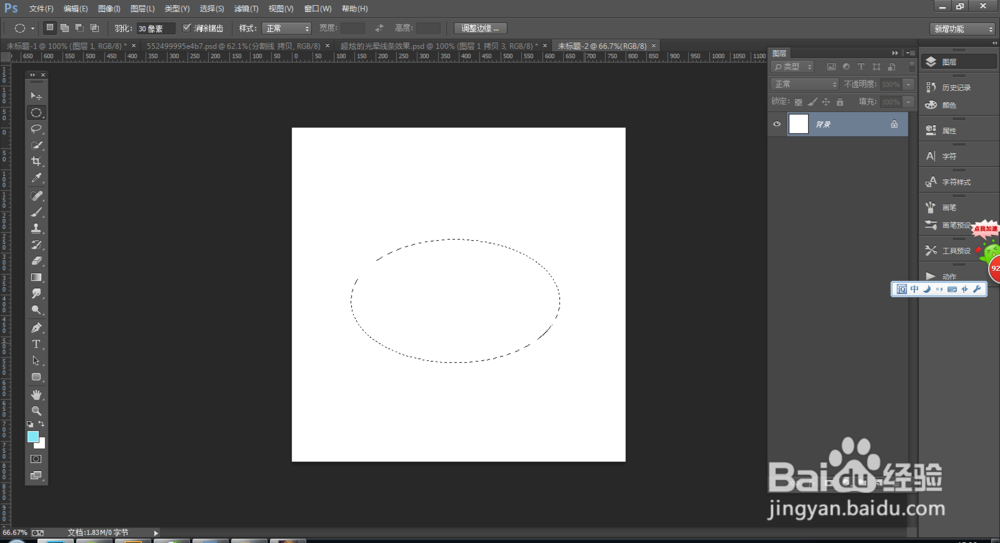Open the 属性 Properties panel

pos(941,130)
